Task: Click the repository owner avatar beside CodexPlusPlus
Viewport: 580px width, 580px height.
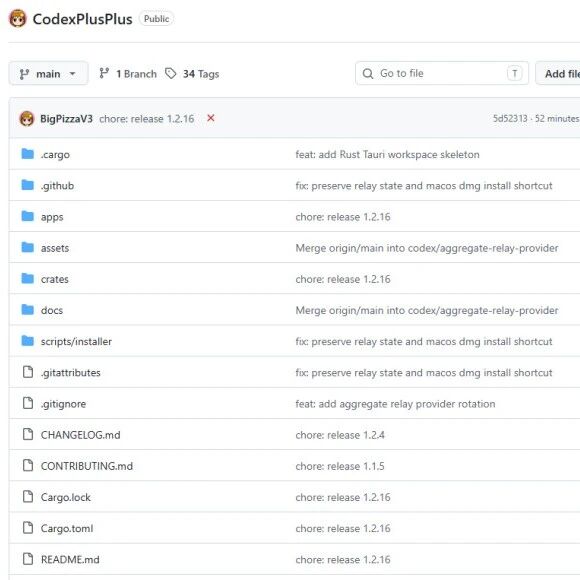Action: (17, 18)
